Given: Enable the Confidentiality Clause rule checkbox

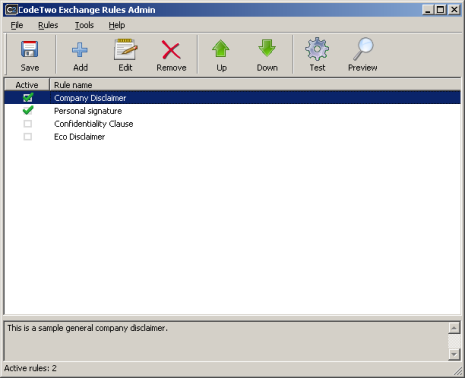Looking at the screenshot, I should (28, 124).
